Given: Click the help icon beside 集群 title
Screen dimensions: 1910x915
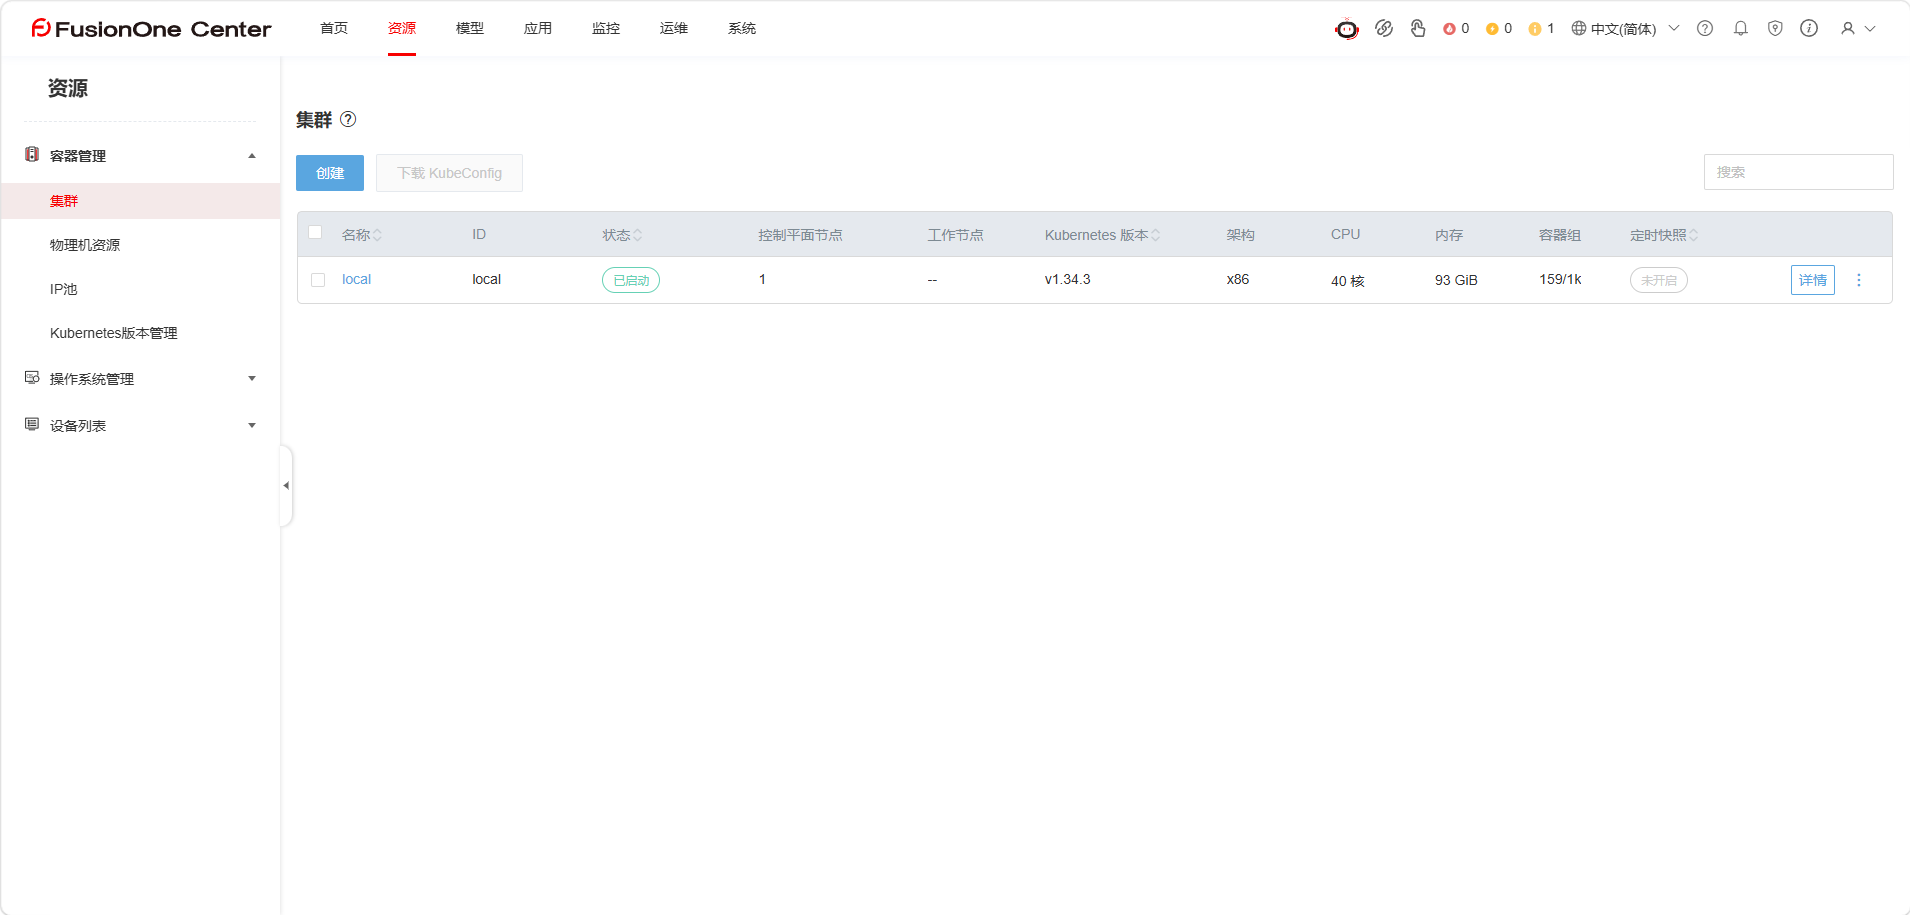Looking at the screenshot, I should pyautogui.click(x=348, y=119).
